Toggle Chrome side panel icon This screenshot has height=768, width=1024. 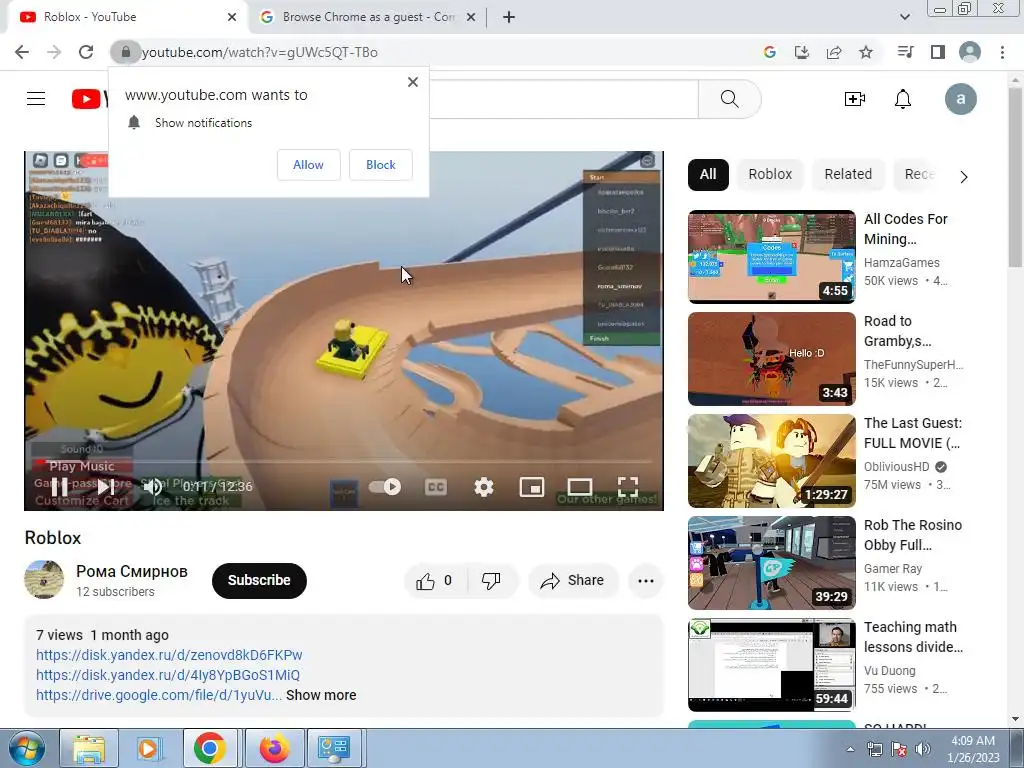click(938, 52)
